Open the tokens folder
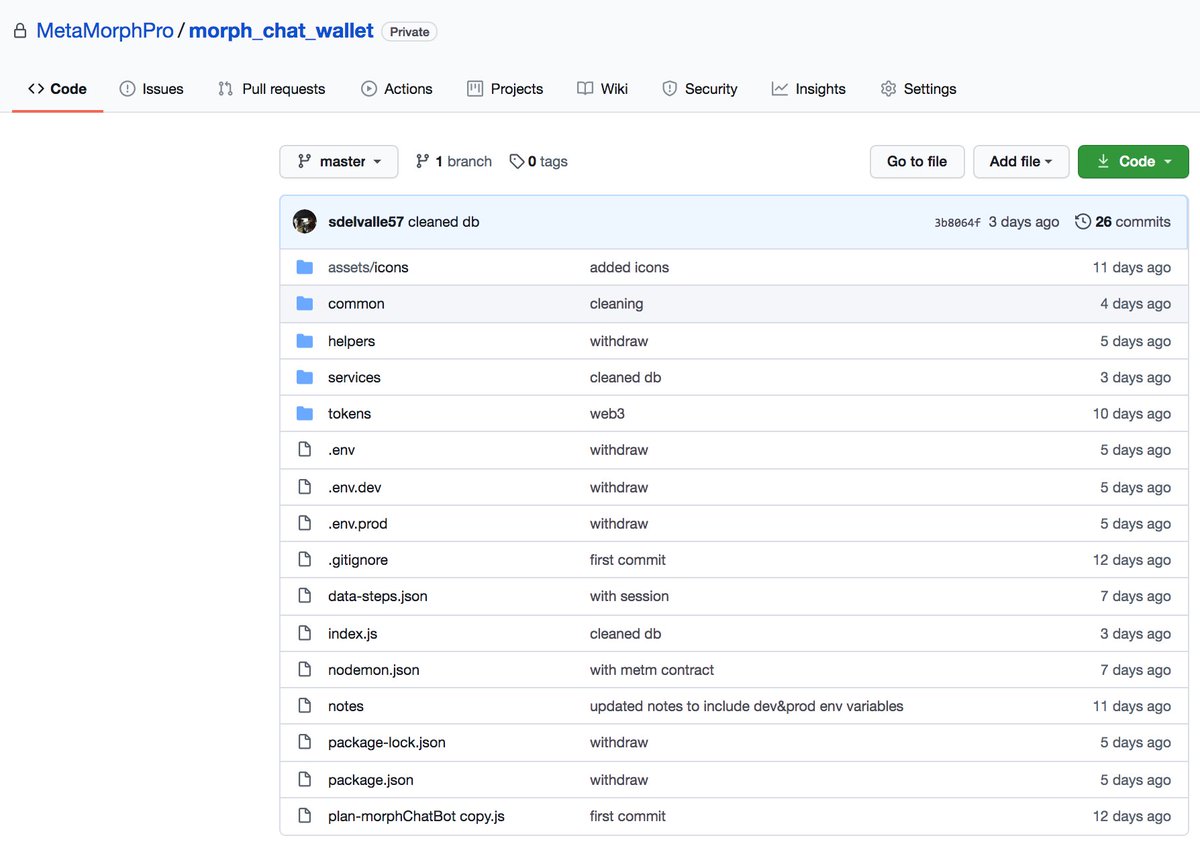Viewport: 1200px width, 848px height. (349, 413)
